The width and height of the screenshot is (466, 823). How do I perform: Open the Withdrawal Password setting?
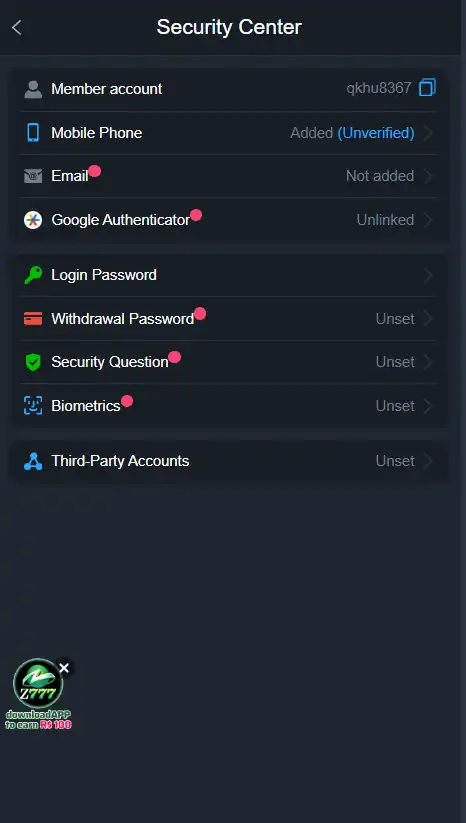coord(228,319)
